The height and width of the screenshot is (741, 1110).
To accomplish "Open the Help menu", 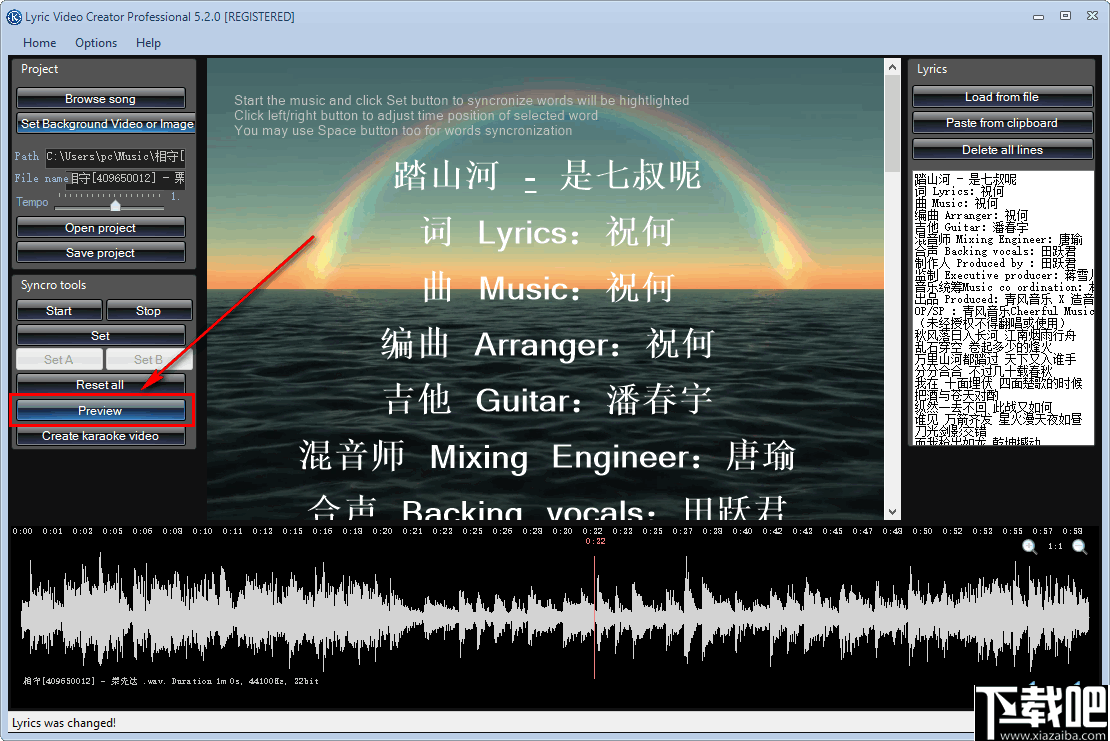I will tap(148, 42).
